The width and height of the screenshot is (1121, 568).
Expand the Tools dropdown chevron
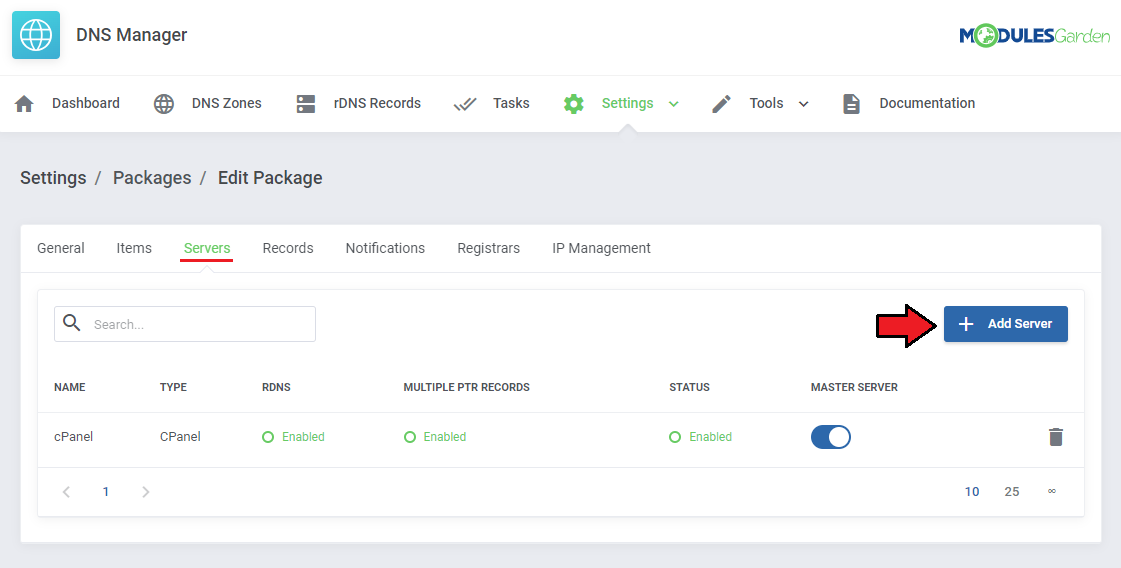click(804, 104)
